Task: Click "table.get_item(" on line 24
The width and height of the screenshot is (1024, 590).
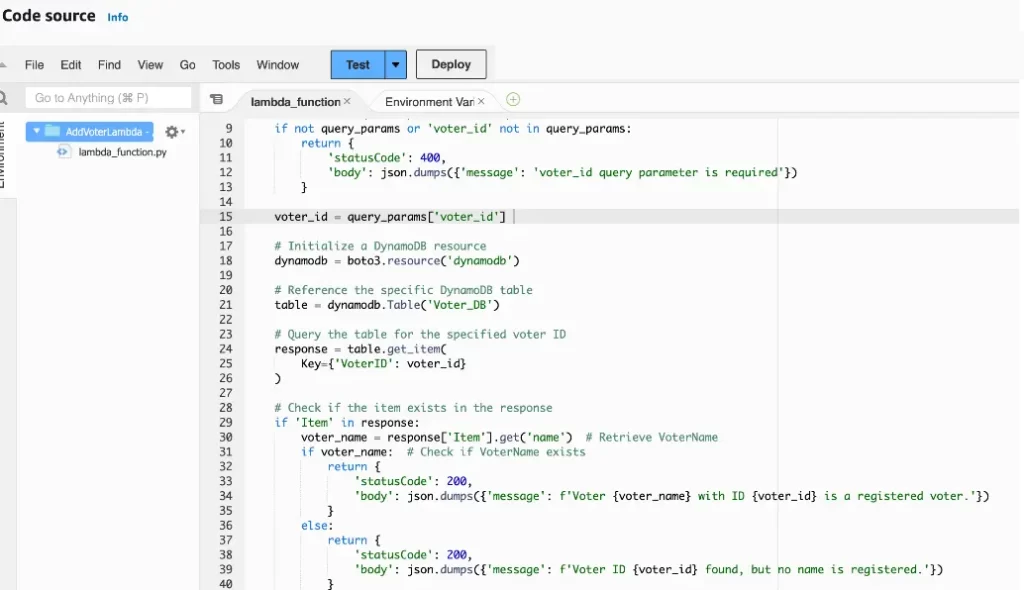Action: pyautogui.click(x=396, y=348)
